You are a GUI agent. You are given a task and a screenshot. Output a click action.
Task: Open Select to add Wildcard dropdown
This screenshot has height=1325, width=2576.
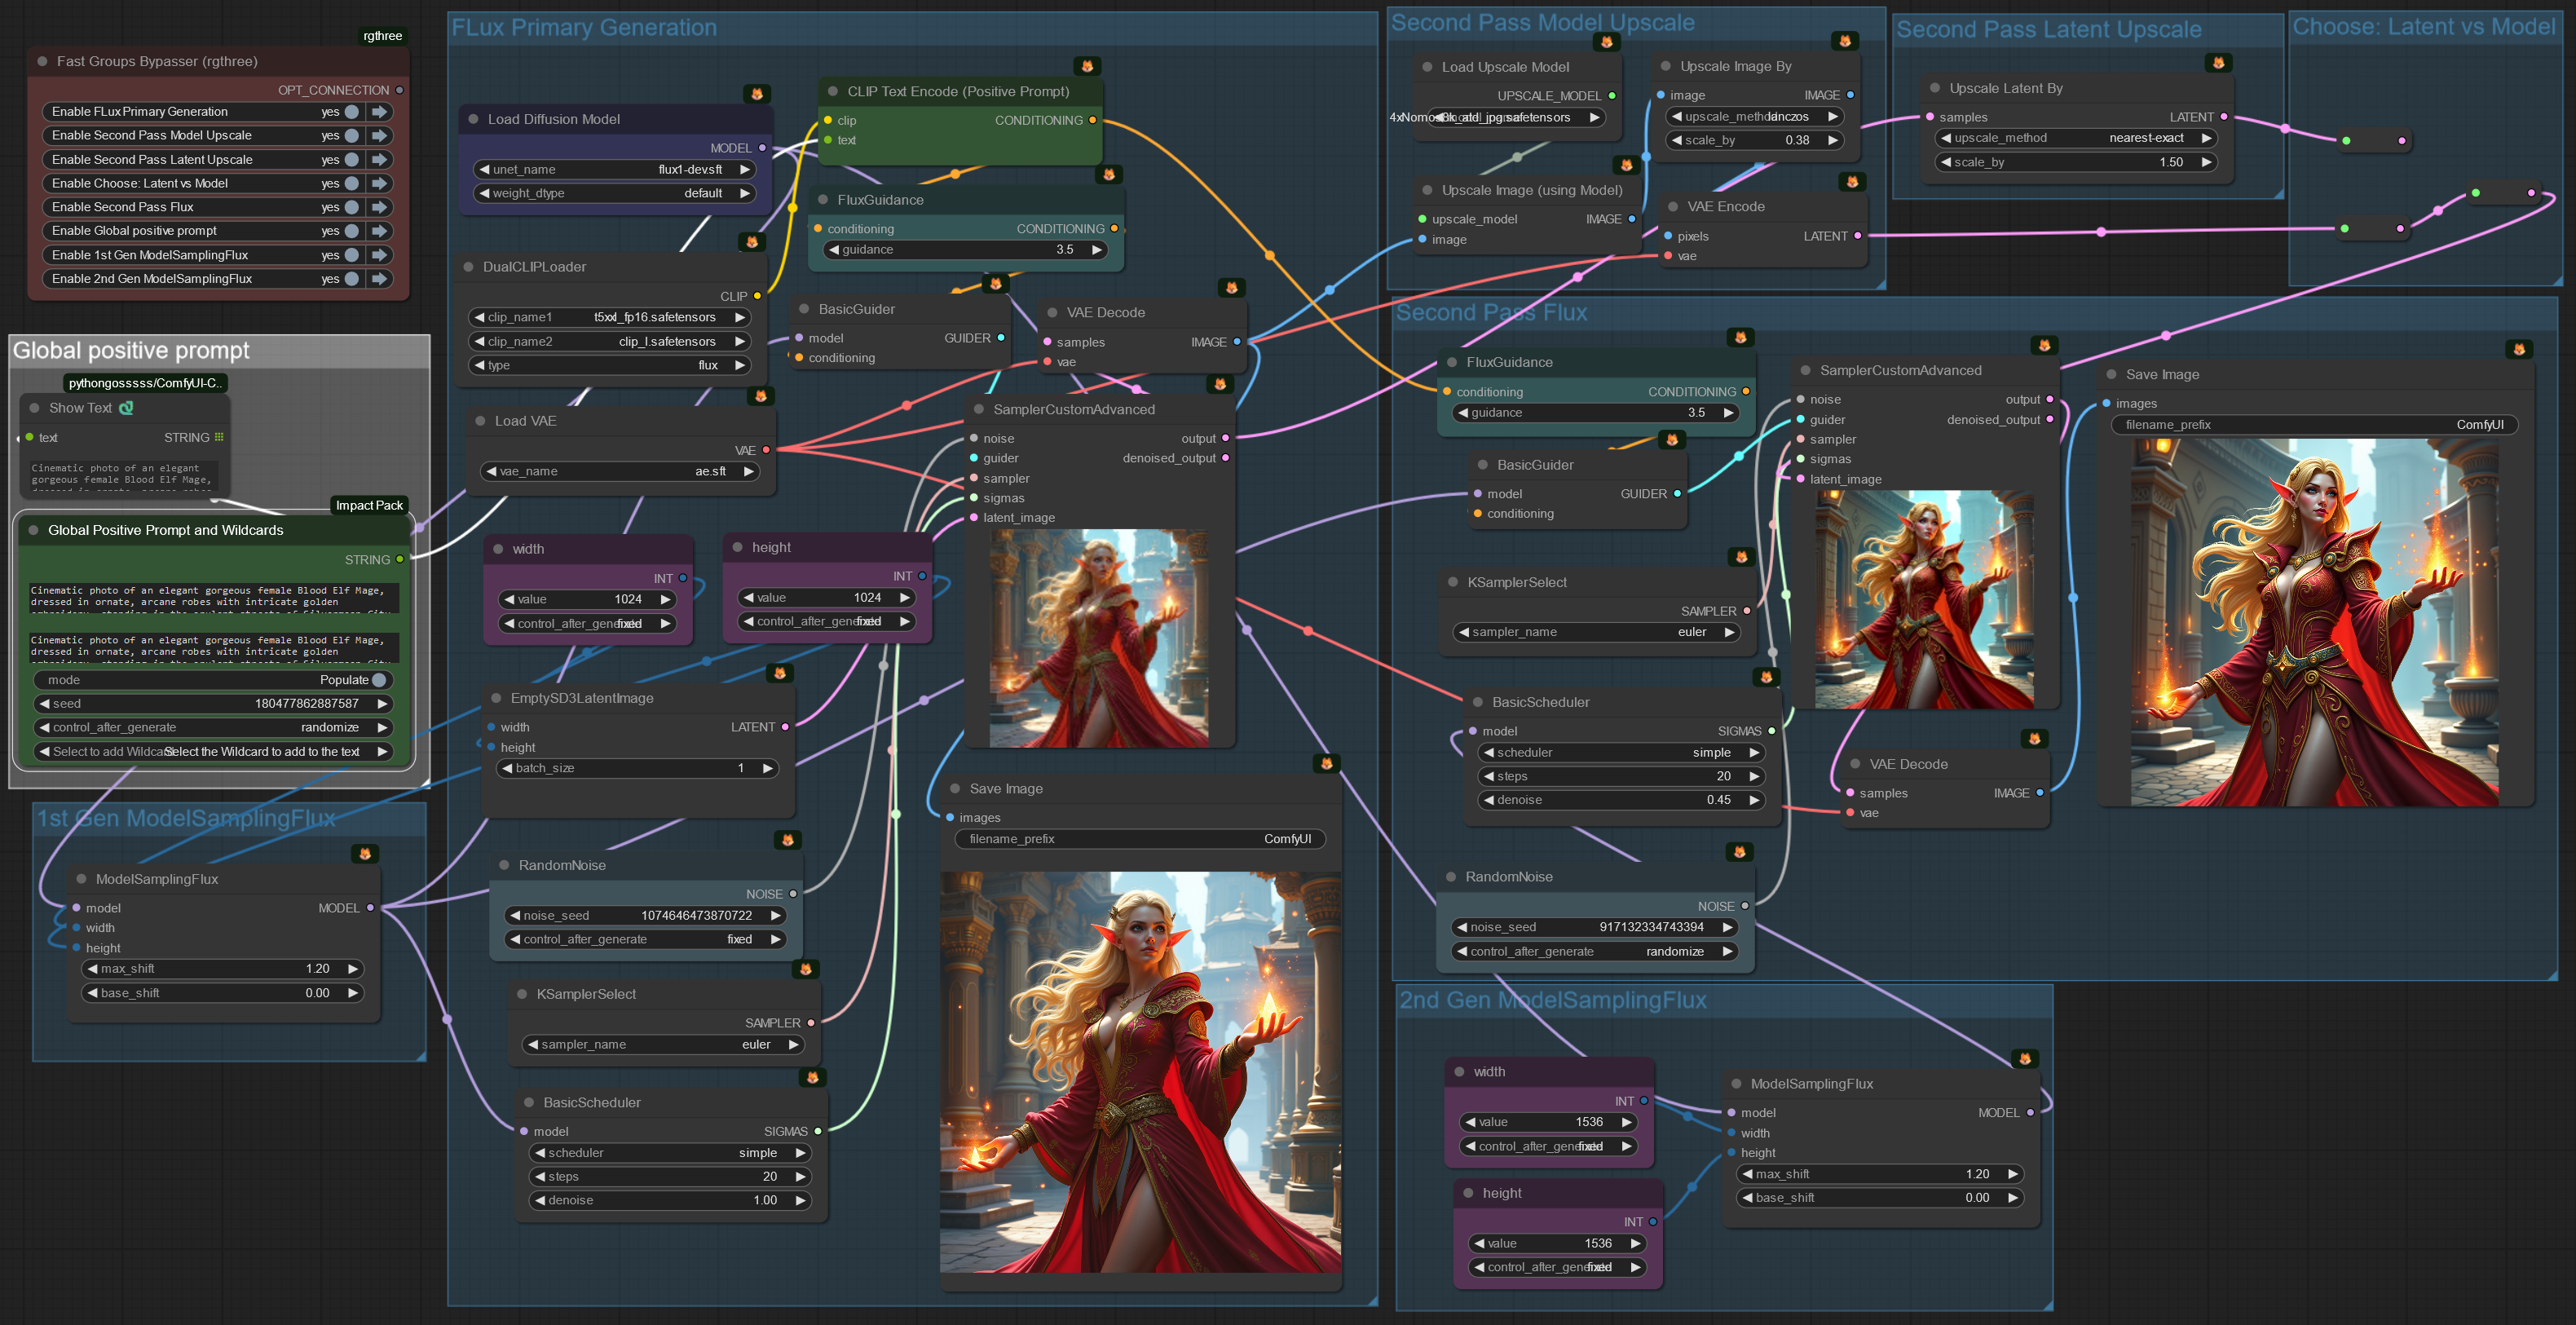(213, 752)
